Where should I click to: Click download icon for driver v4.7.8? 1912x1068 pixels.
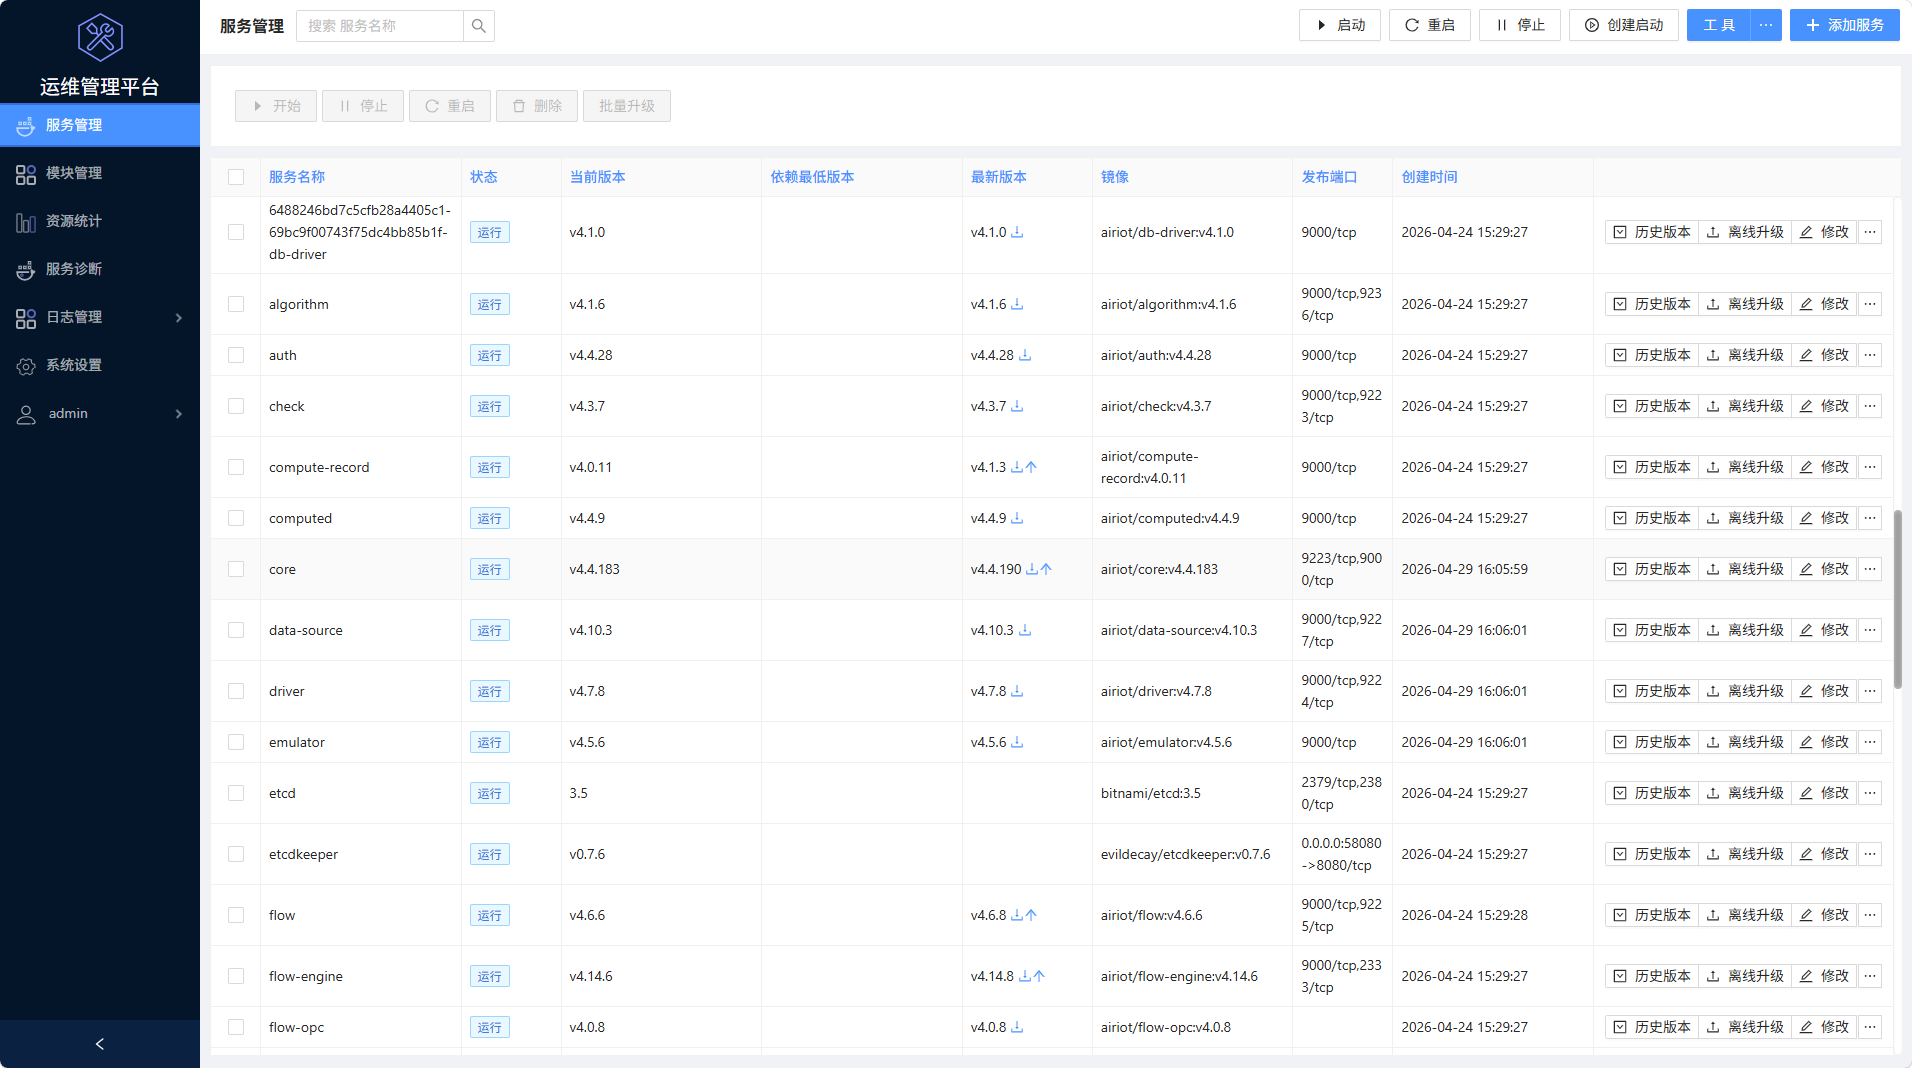click(1017, 691)
